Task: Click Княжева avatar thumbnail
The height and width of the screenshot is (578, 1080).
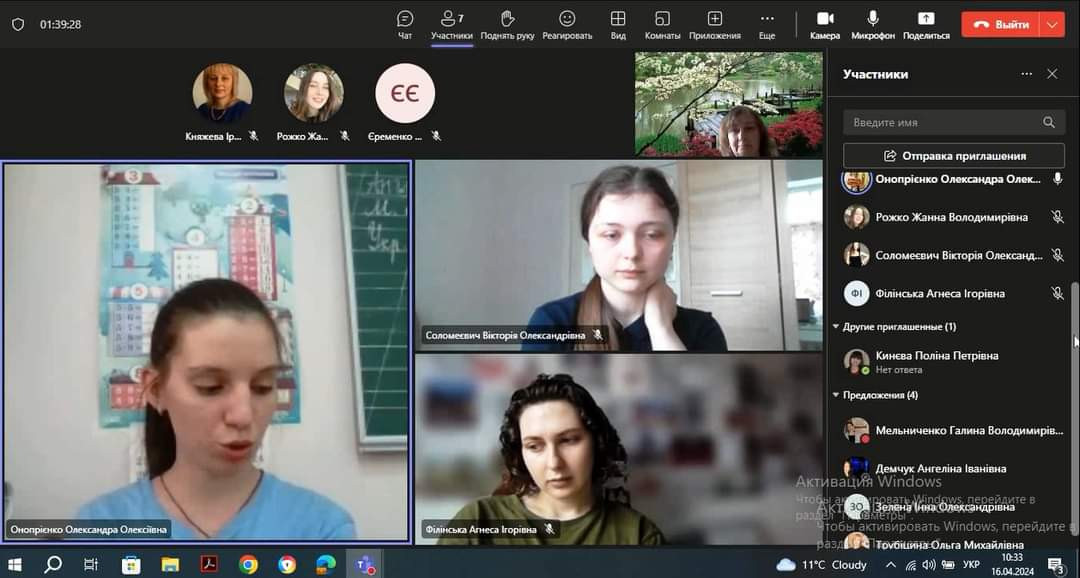Action: pos(222,93)
